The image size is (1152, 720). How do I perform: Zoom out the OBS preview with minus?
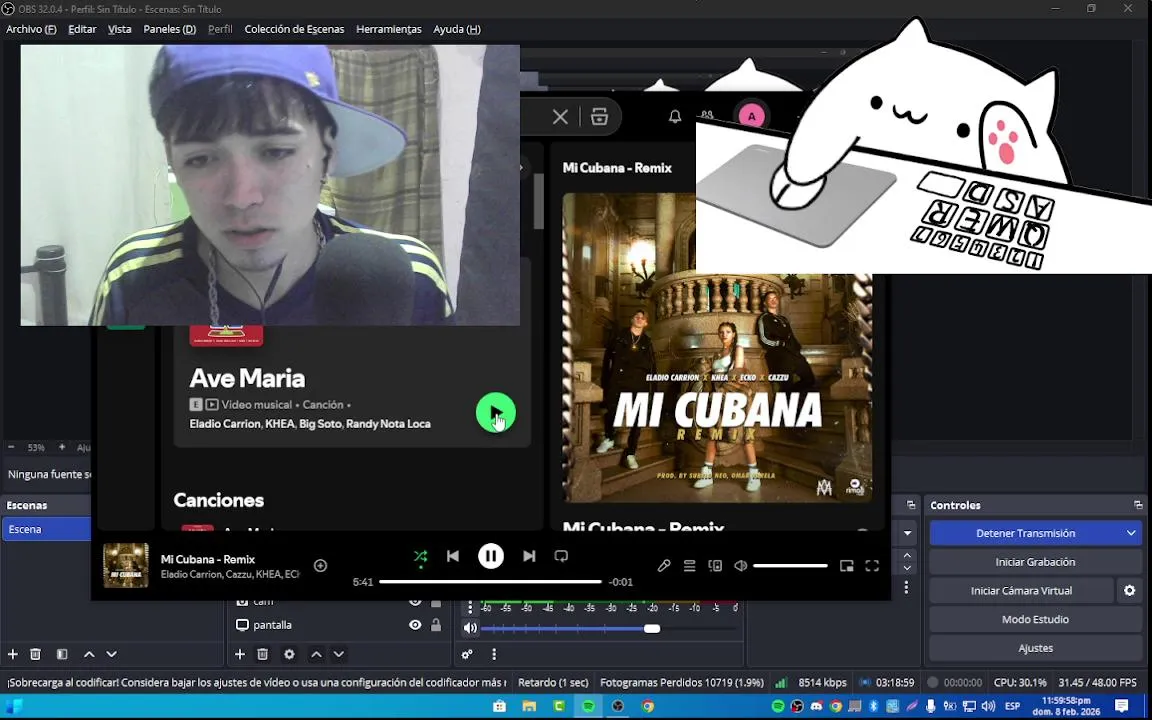pyautogui.click(x=11, y=447)
